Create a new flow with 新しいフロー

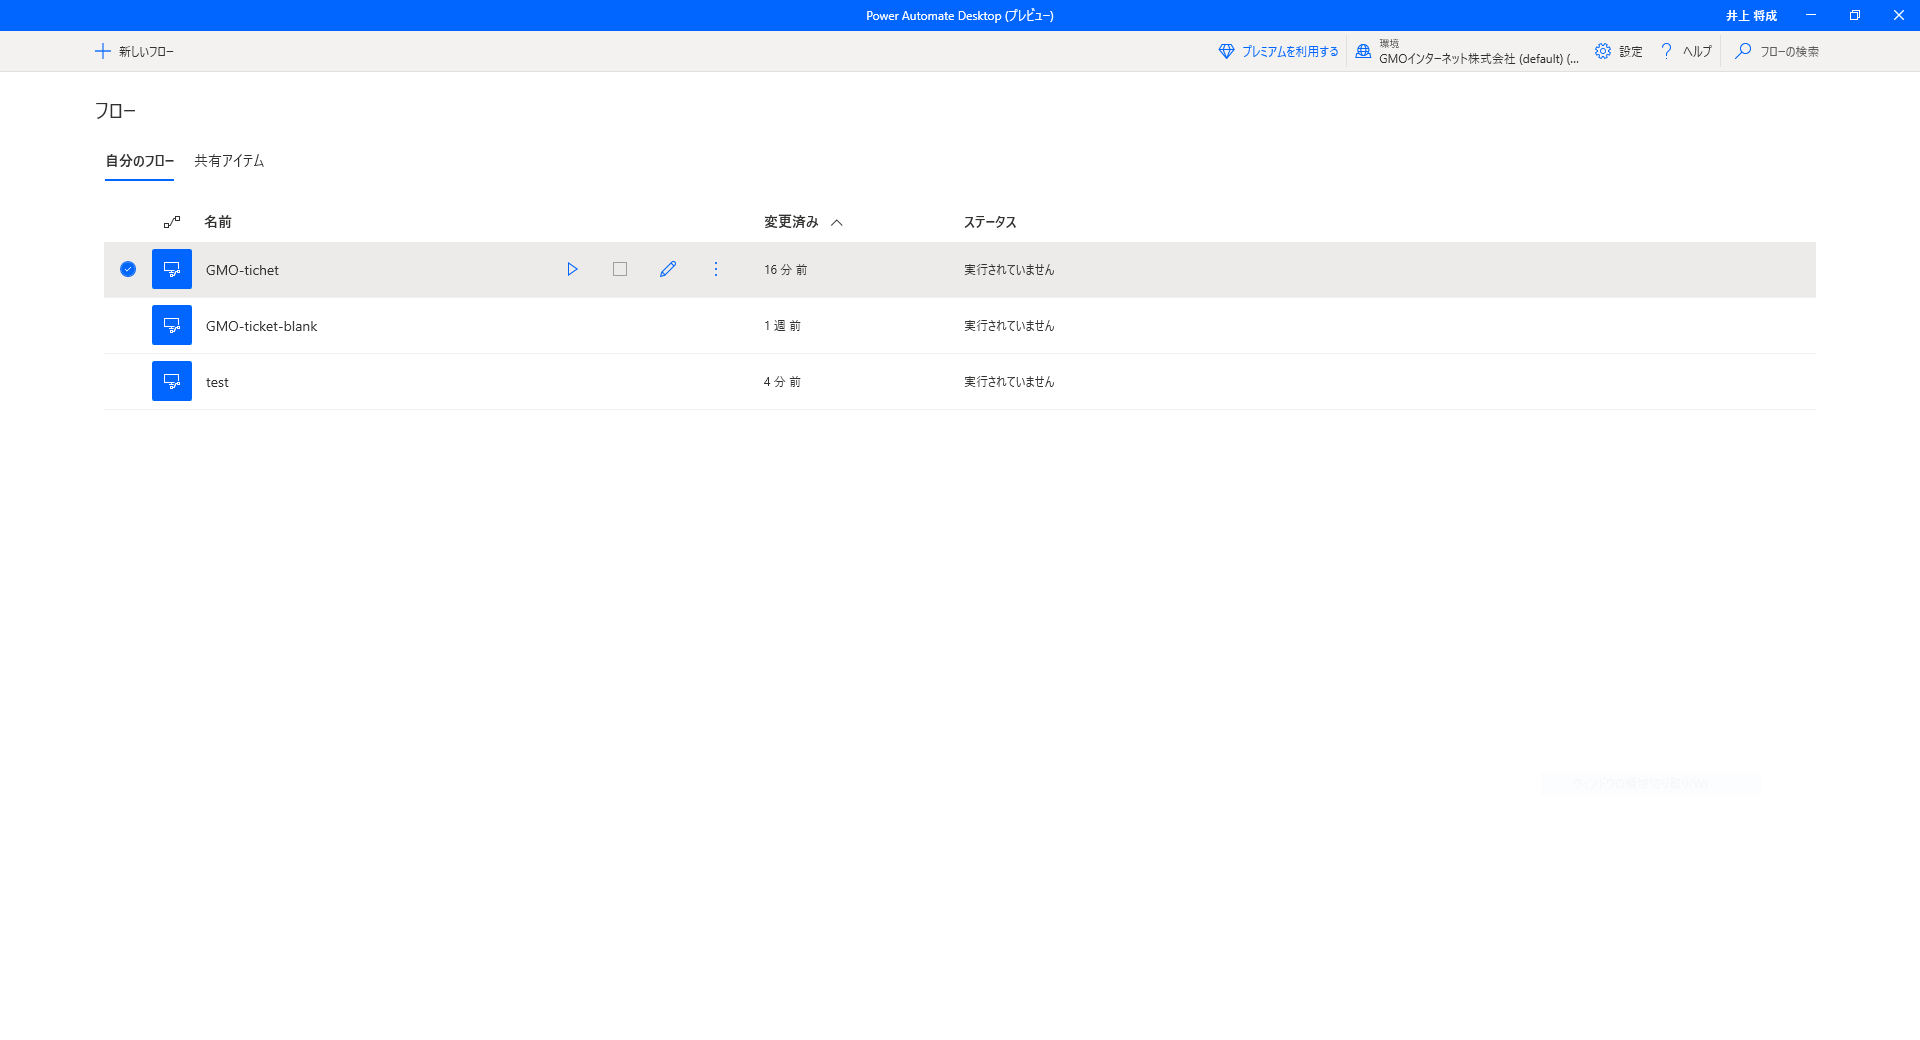click(x=134, y=51)
